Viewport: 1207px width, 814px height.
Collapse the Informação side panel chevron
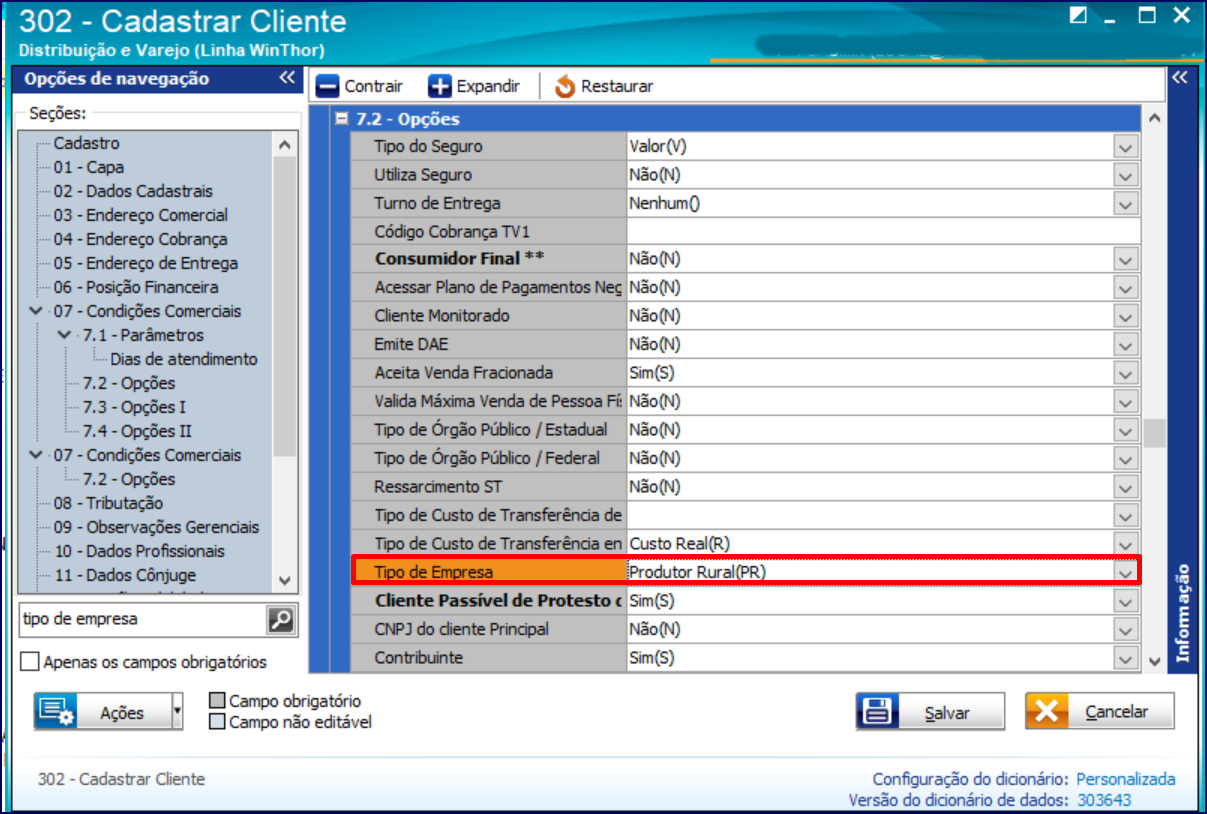[1179, 78]
